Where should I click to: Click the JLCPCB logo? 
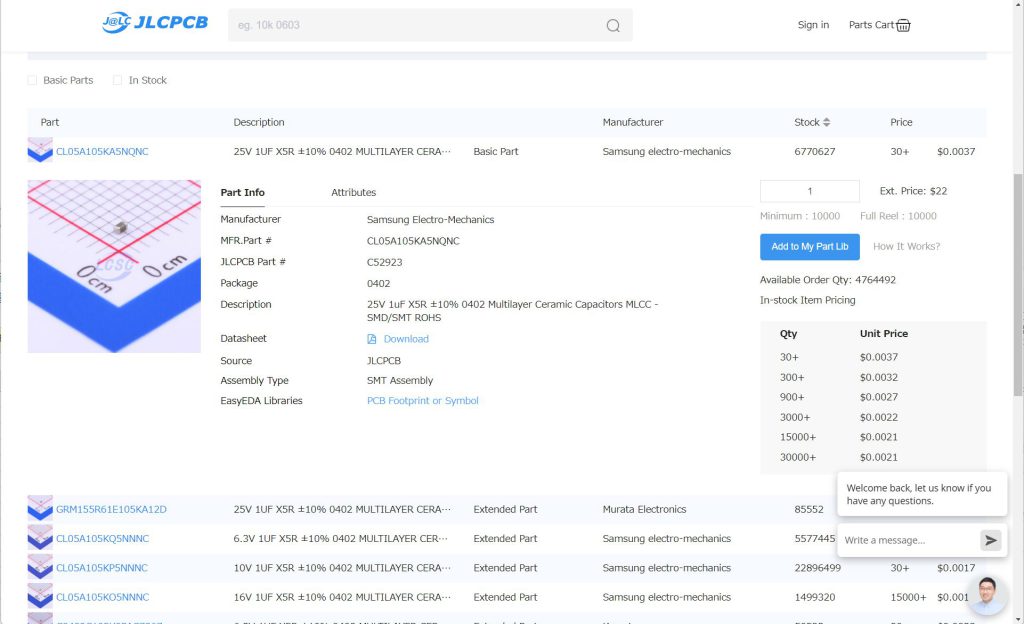[155, 23]
